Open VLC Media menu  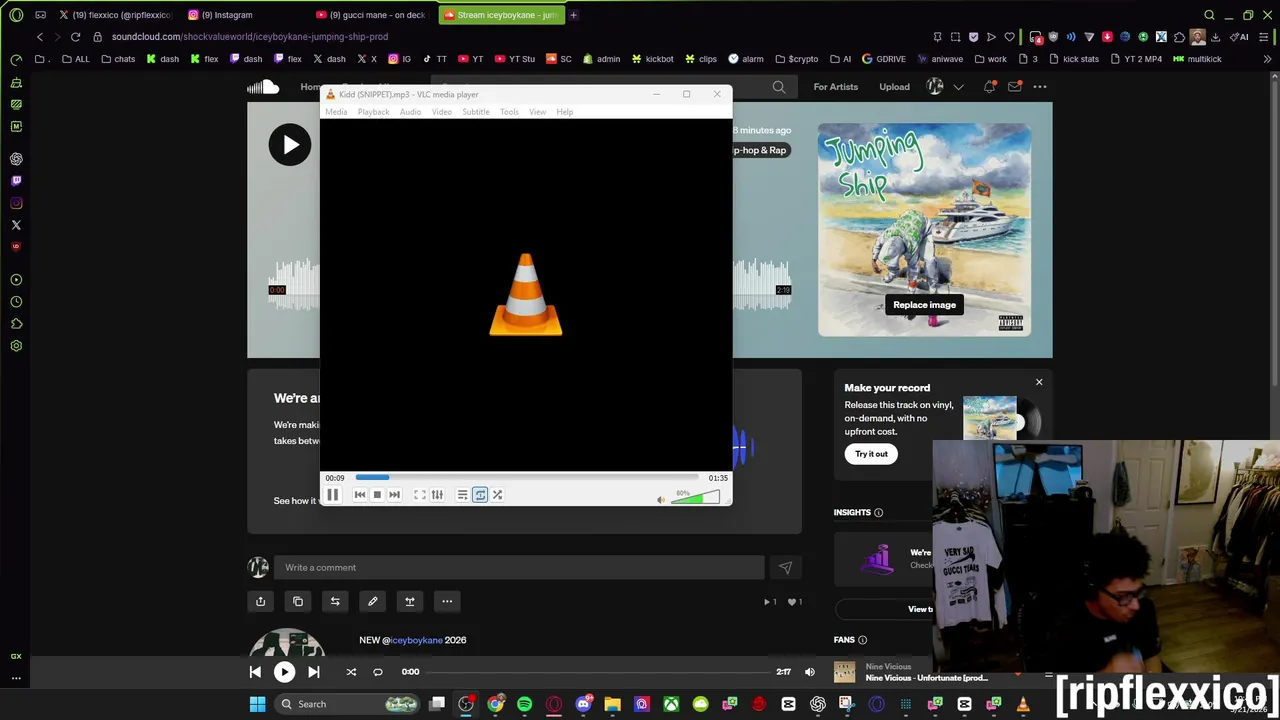click(336, 112)
